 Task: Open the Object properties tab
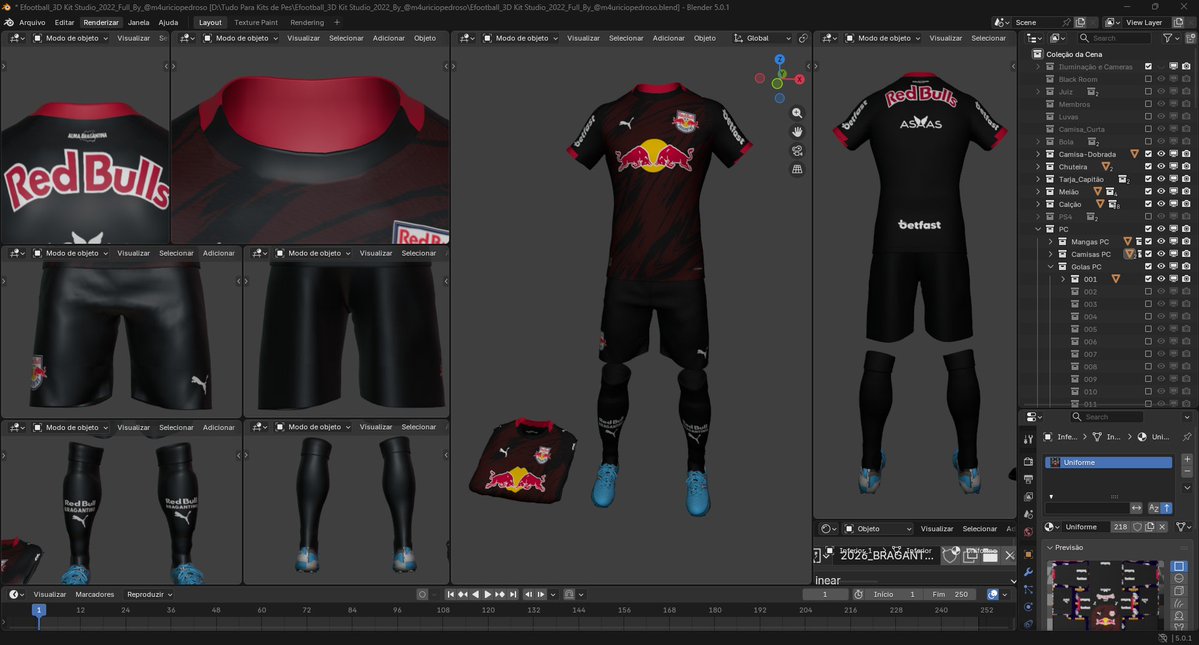[x=1028, y=554]
